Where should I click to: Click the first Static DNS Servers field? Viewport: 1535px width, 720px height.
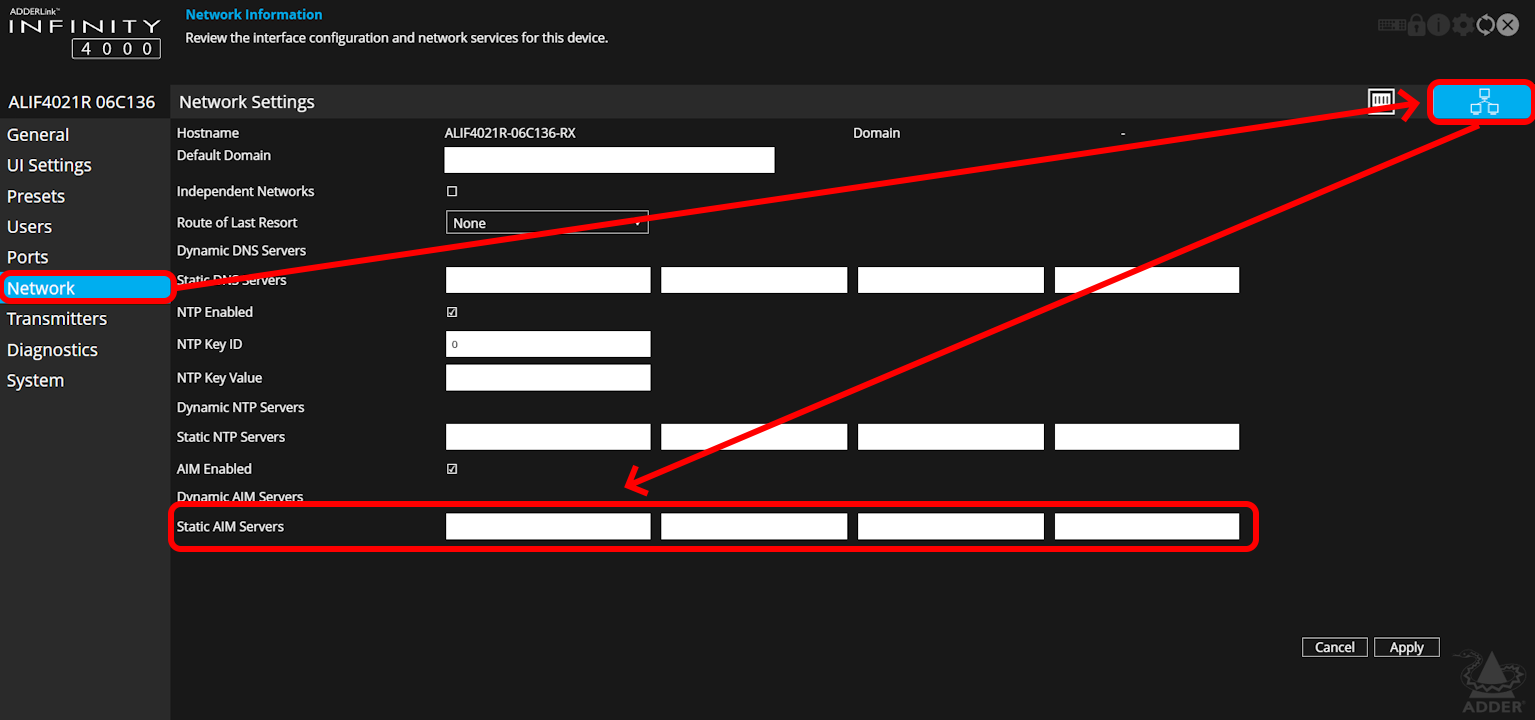[548, 280]
